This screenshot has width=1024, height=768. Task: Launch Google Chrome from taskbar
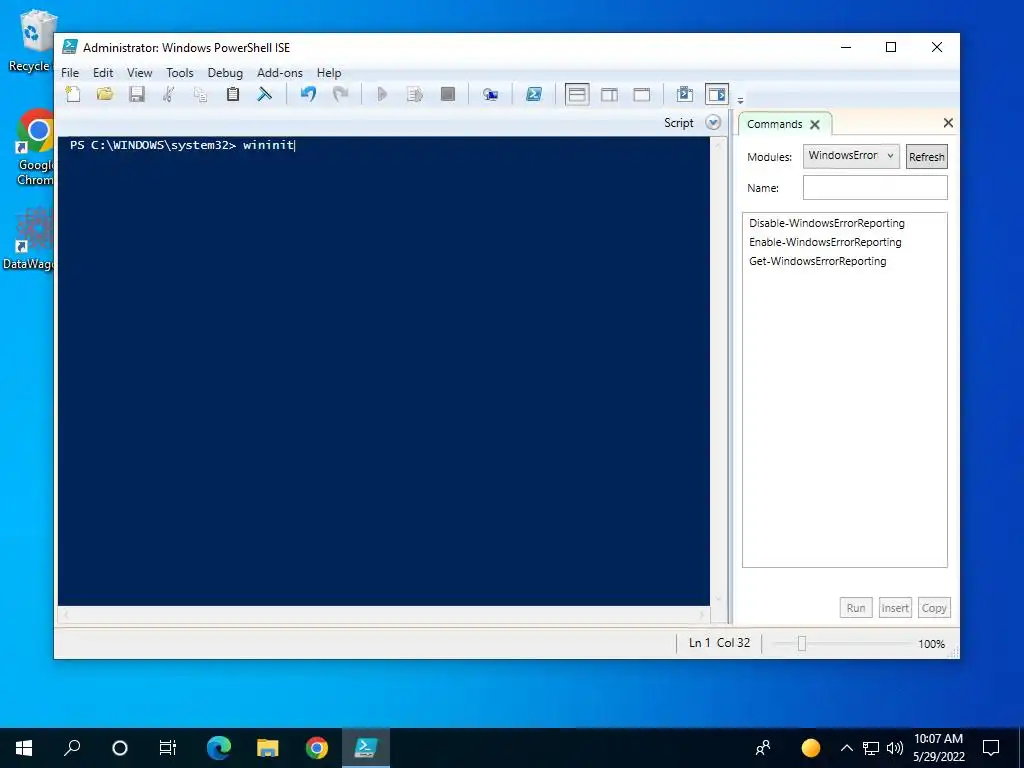tap(317, 748)
